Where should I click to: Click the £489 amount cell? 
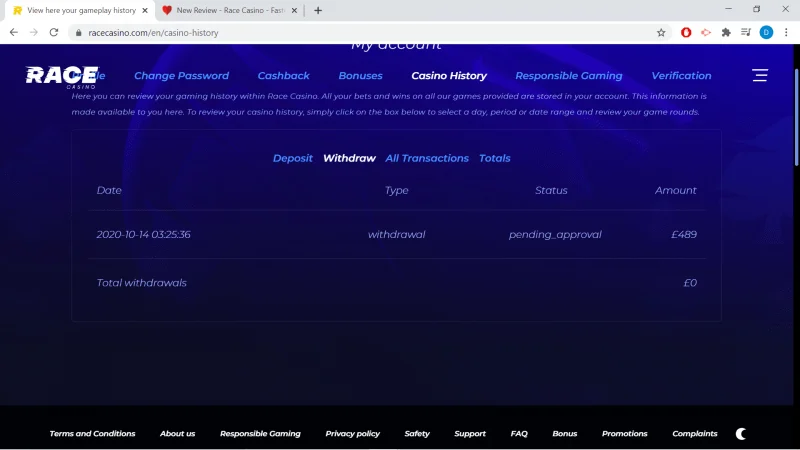click(684, 235)
